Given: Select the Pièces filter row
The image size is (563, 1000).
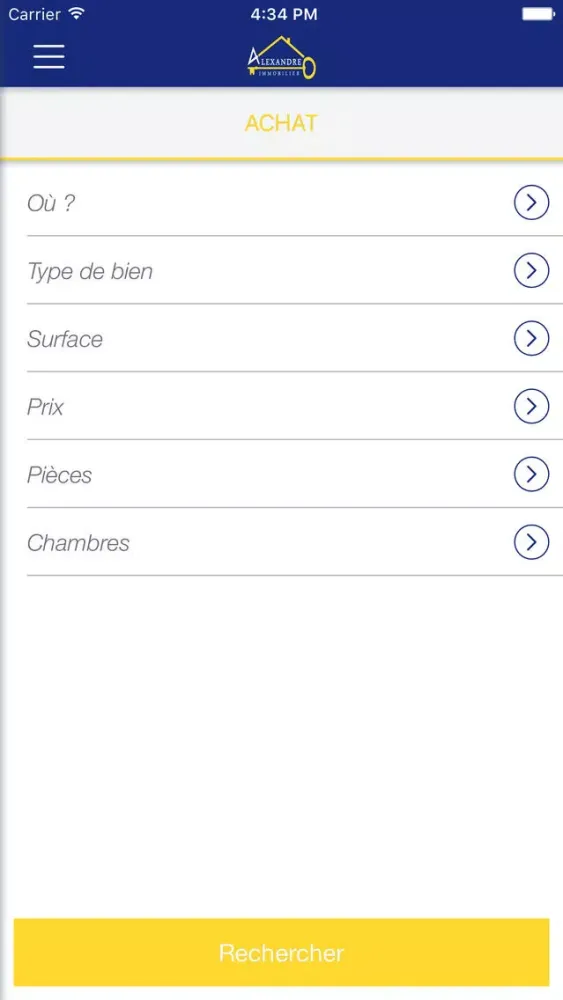Looking at the screenshot, I should pyautogui.click(x=295, y=474).
